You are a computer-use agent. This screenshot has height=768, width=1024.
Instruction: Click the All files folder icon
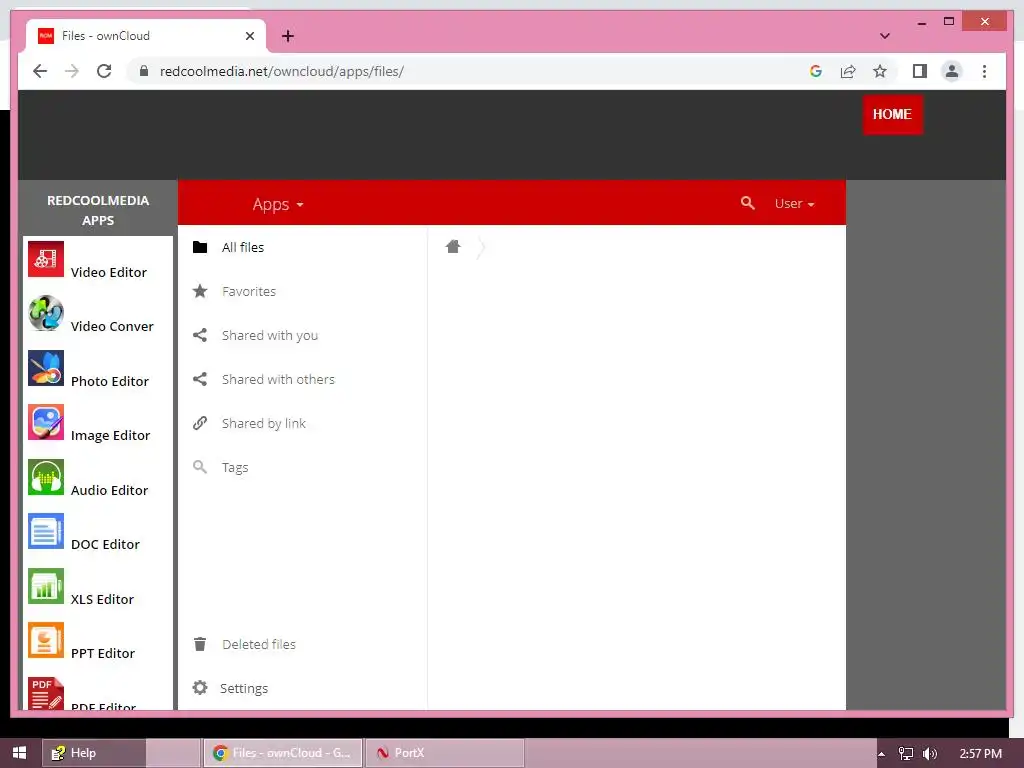tap(200, 247)
